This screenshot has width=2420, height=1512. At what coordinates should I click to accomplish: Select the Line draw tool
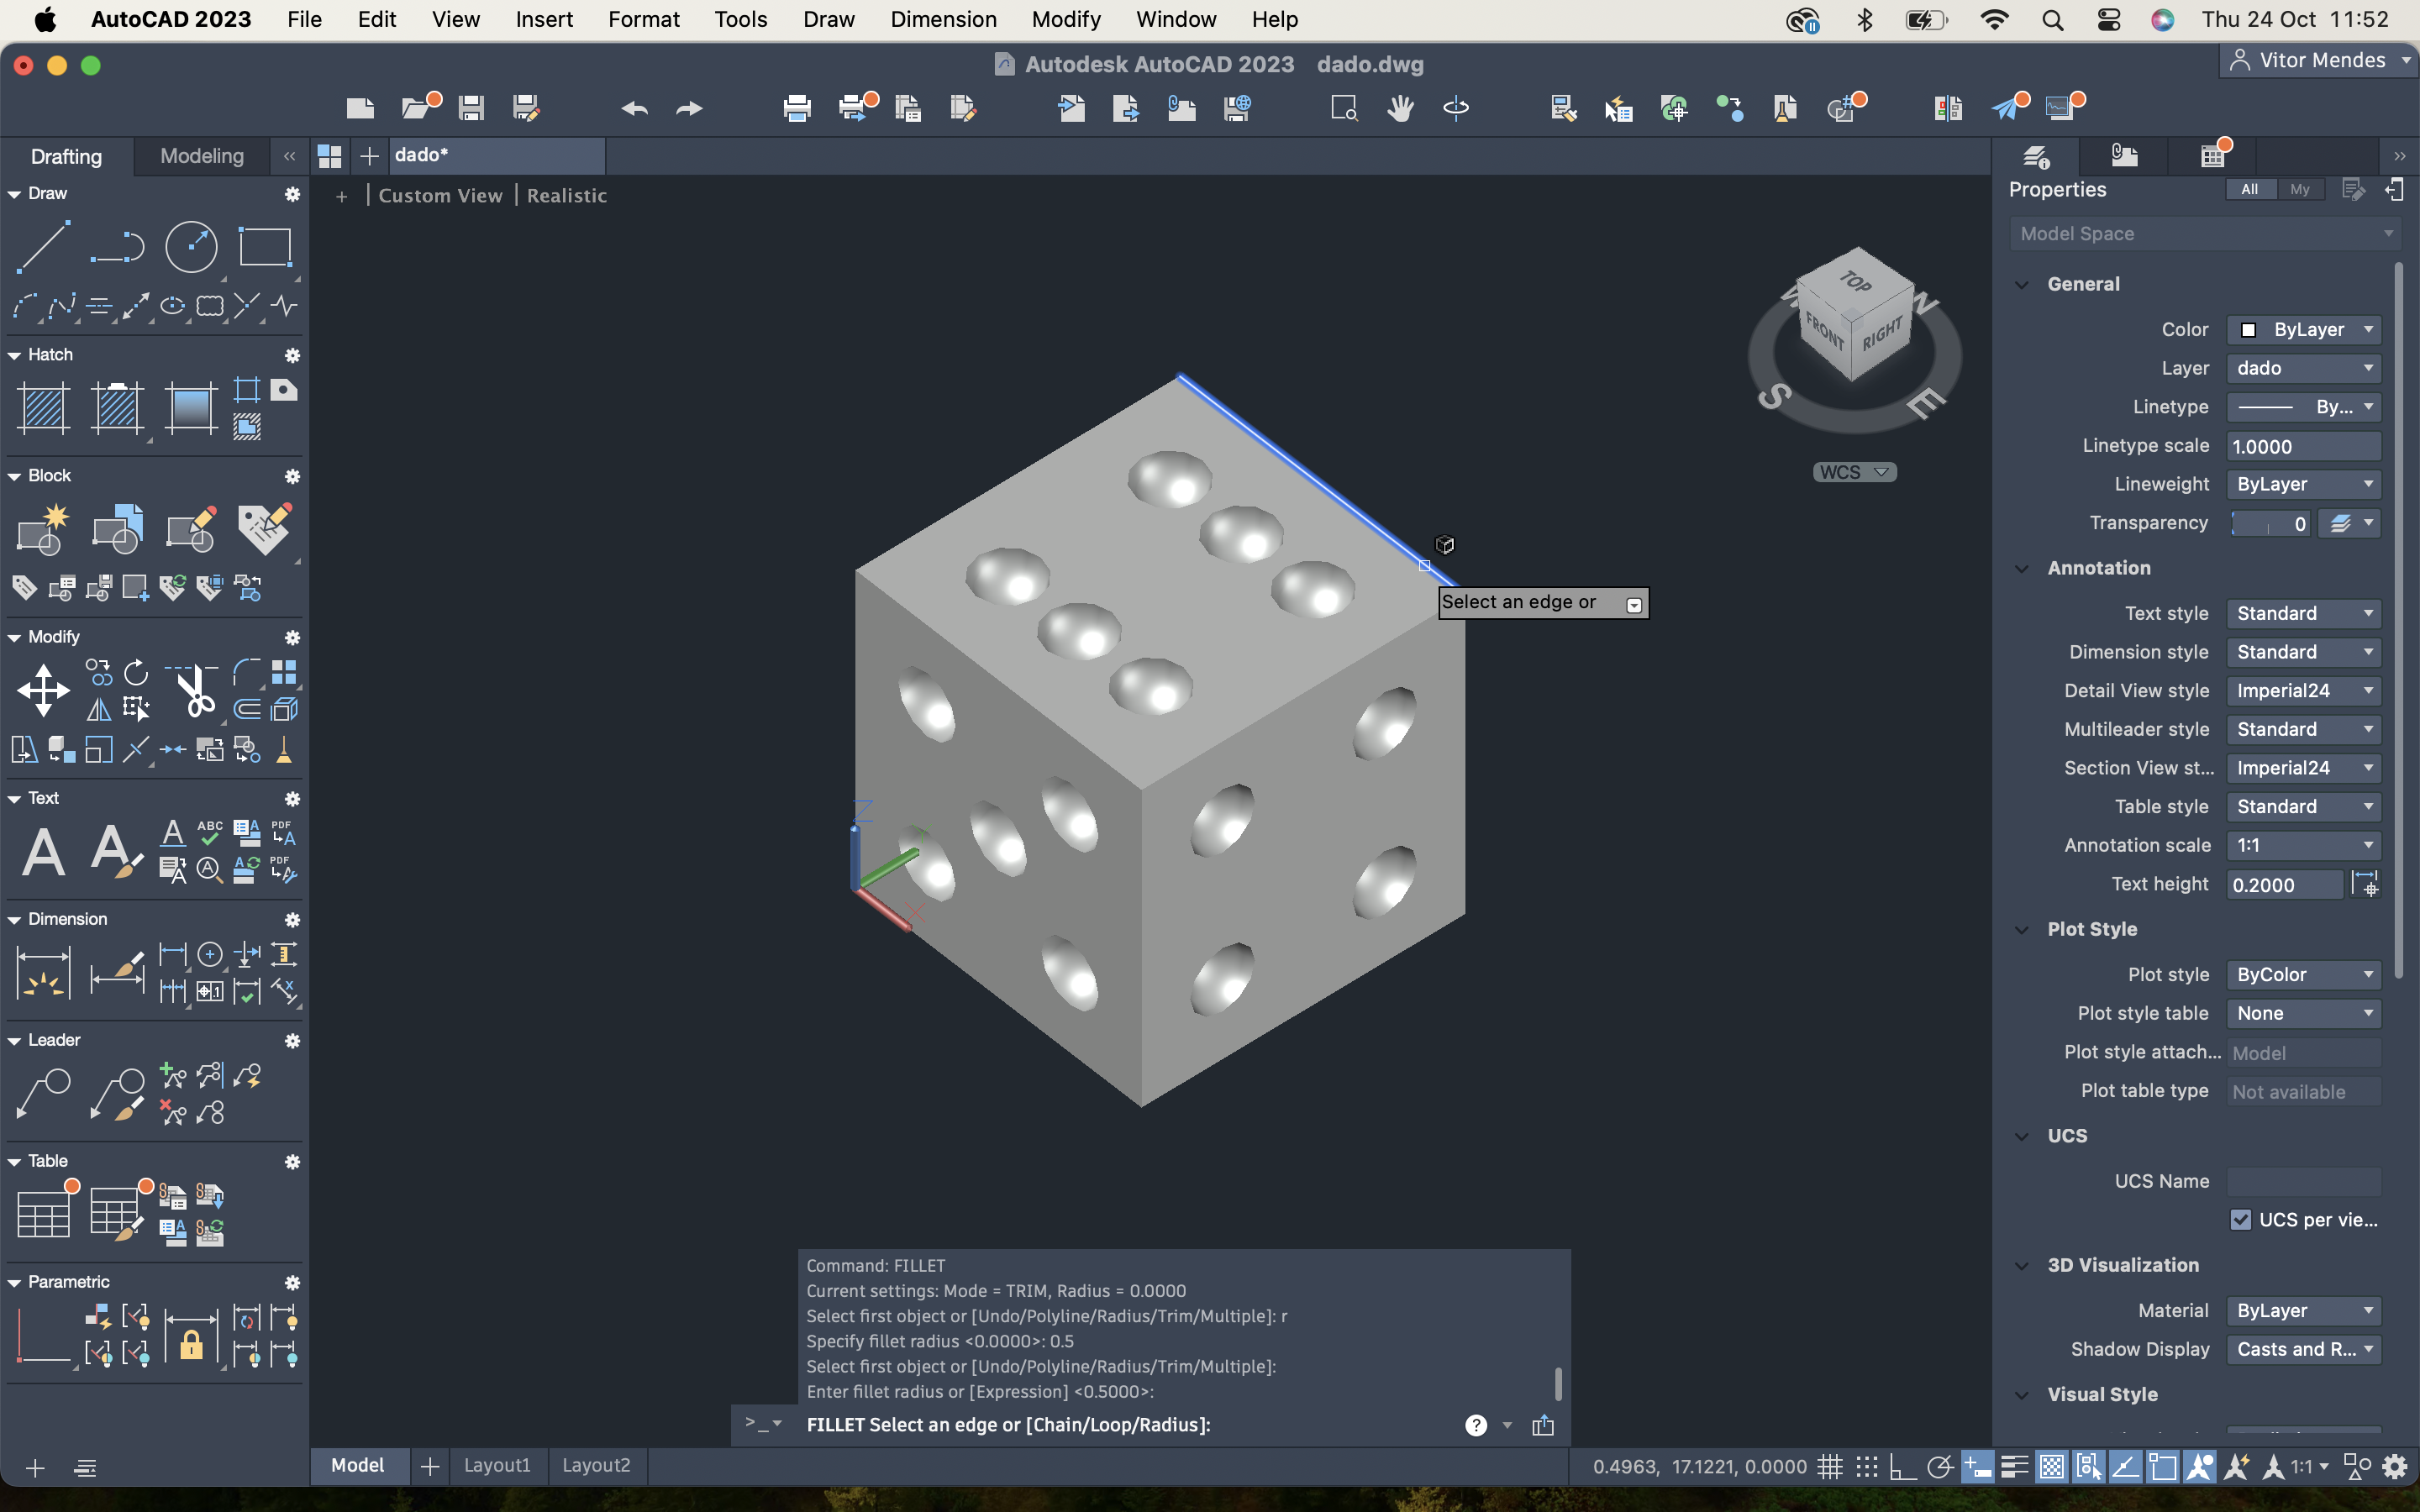tap(43, 246)
